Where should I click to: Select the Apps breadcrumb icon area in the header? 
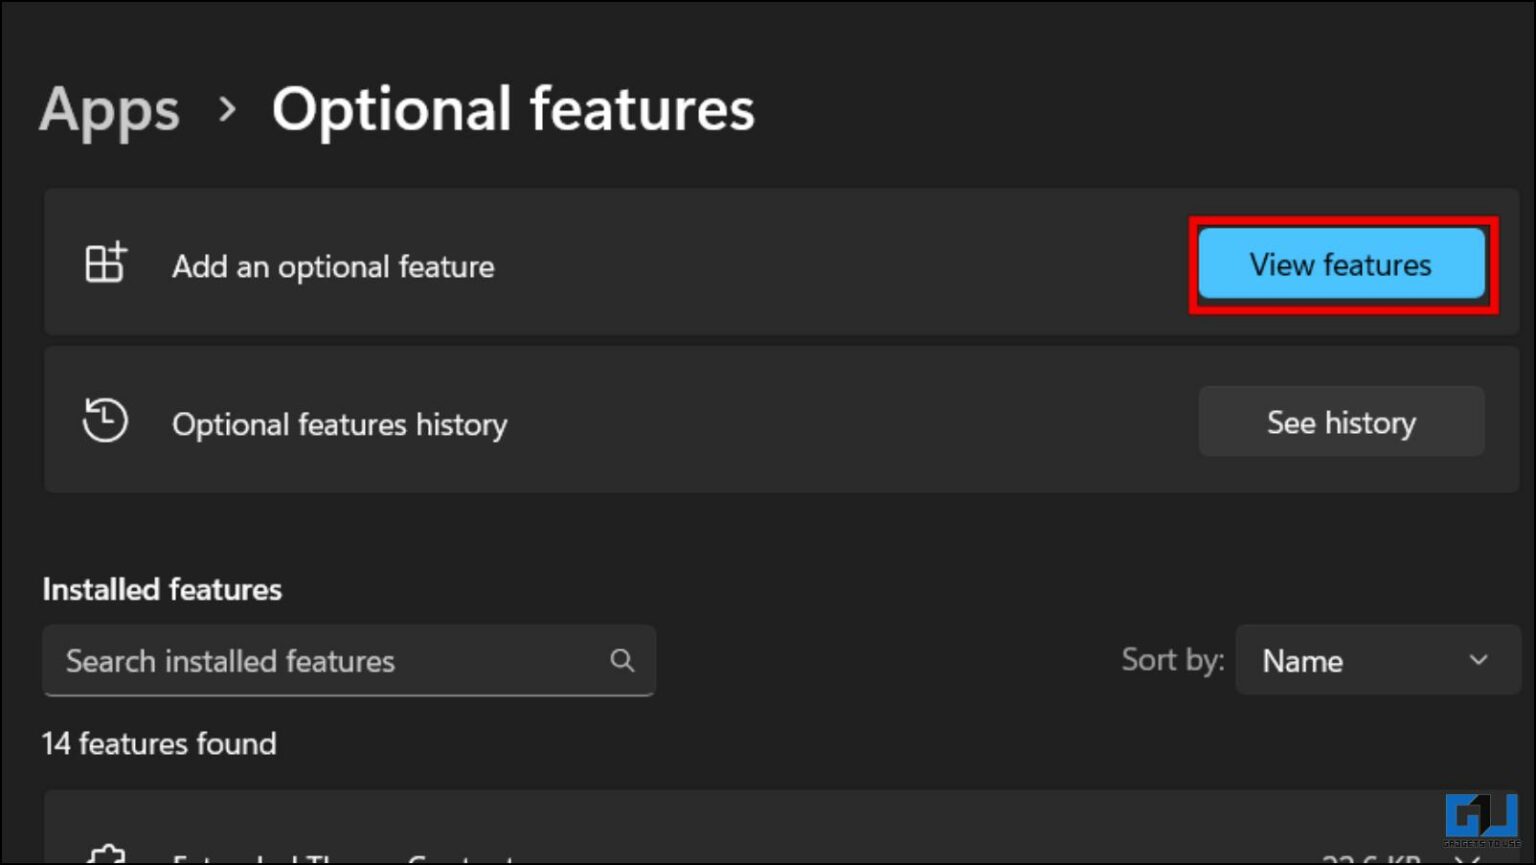point(109,111)
